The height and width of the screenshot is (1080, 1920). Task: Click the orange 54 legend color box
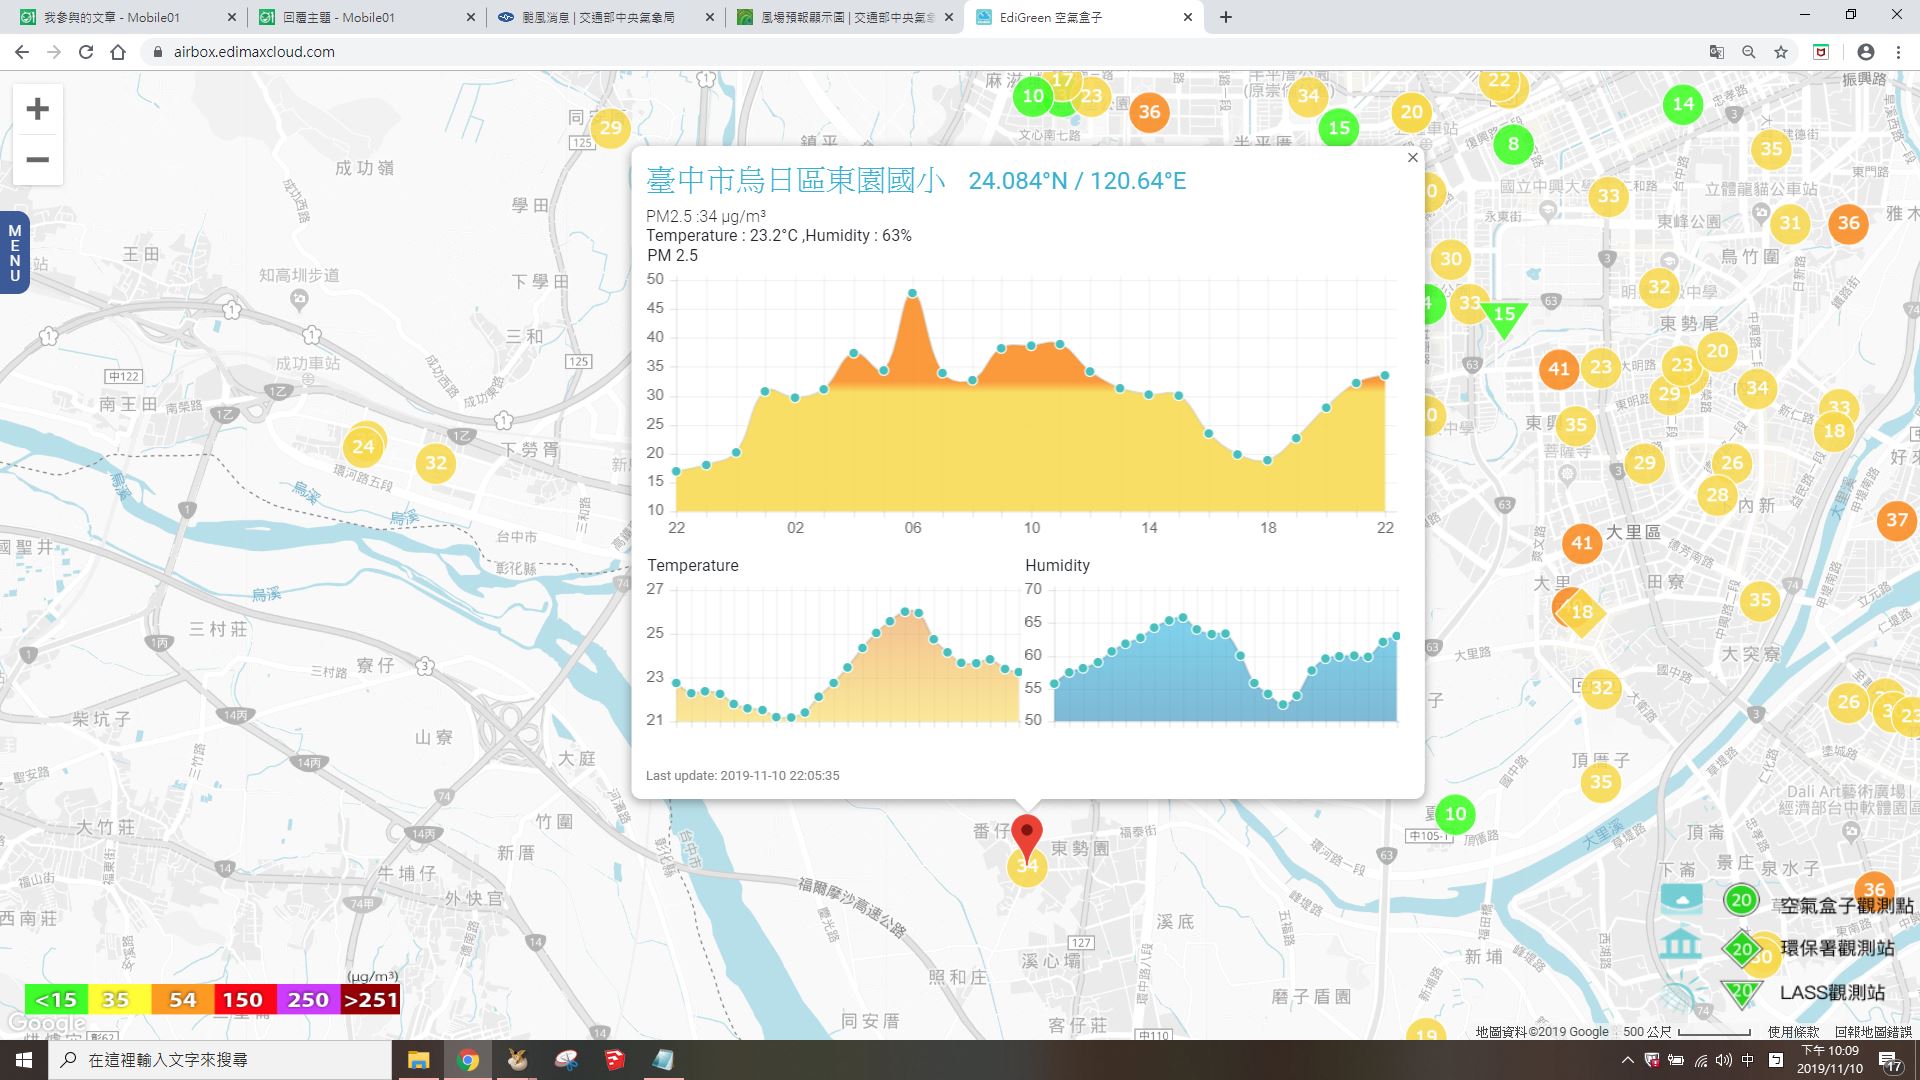click(x=182, y=1000)
